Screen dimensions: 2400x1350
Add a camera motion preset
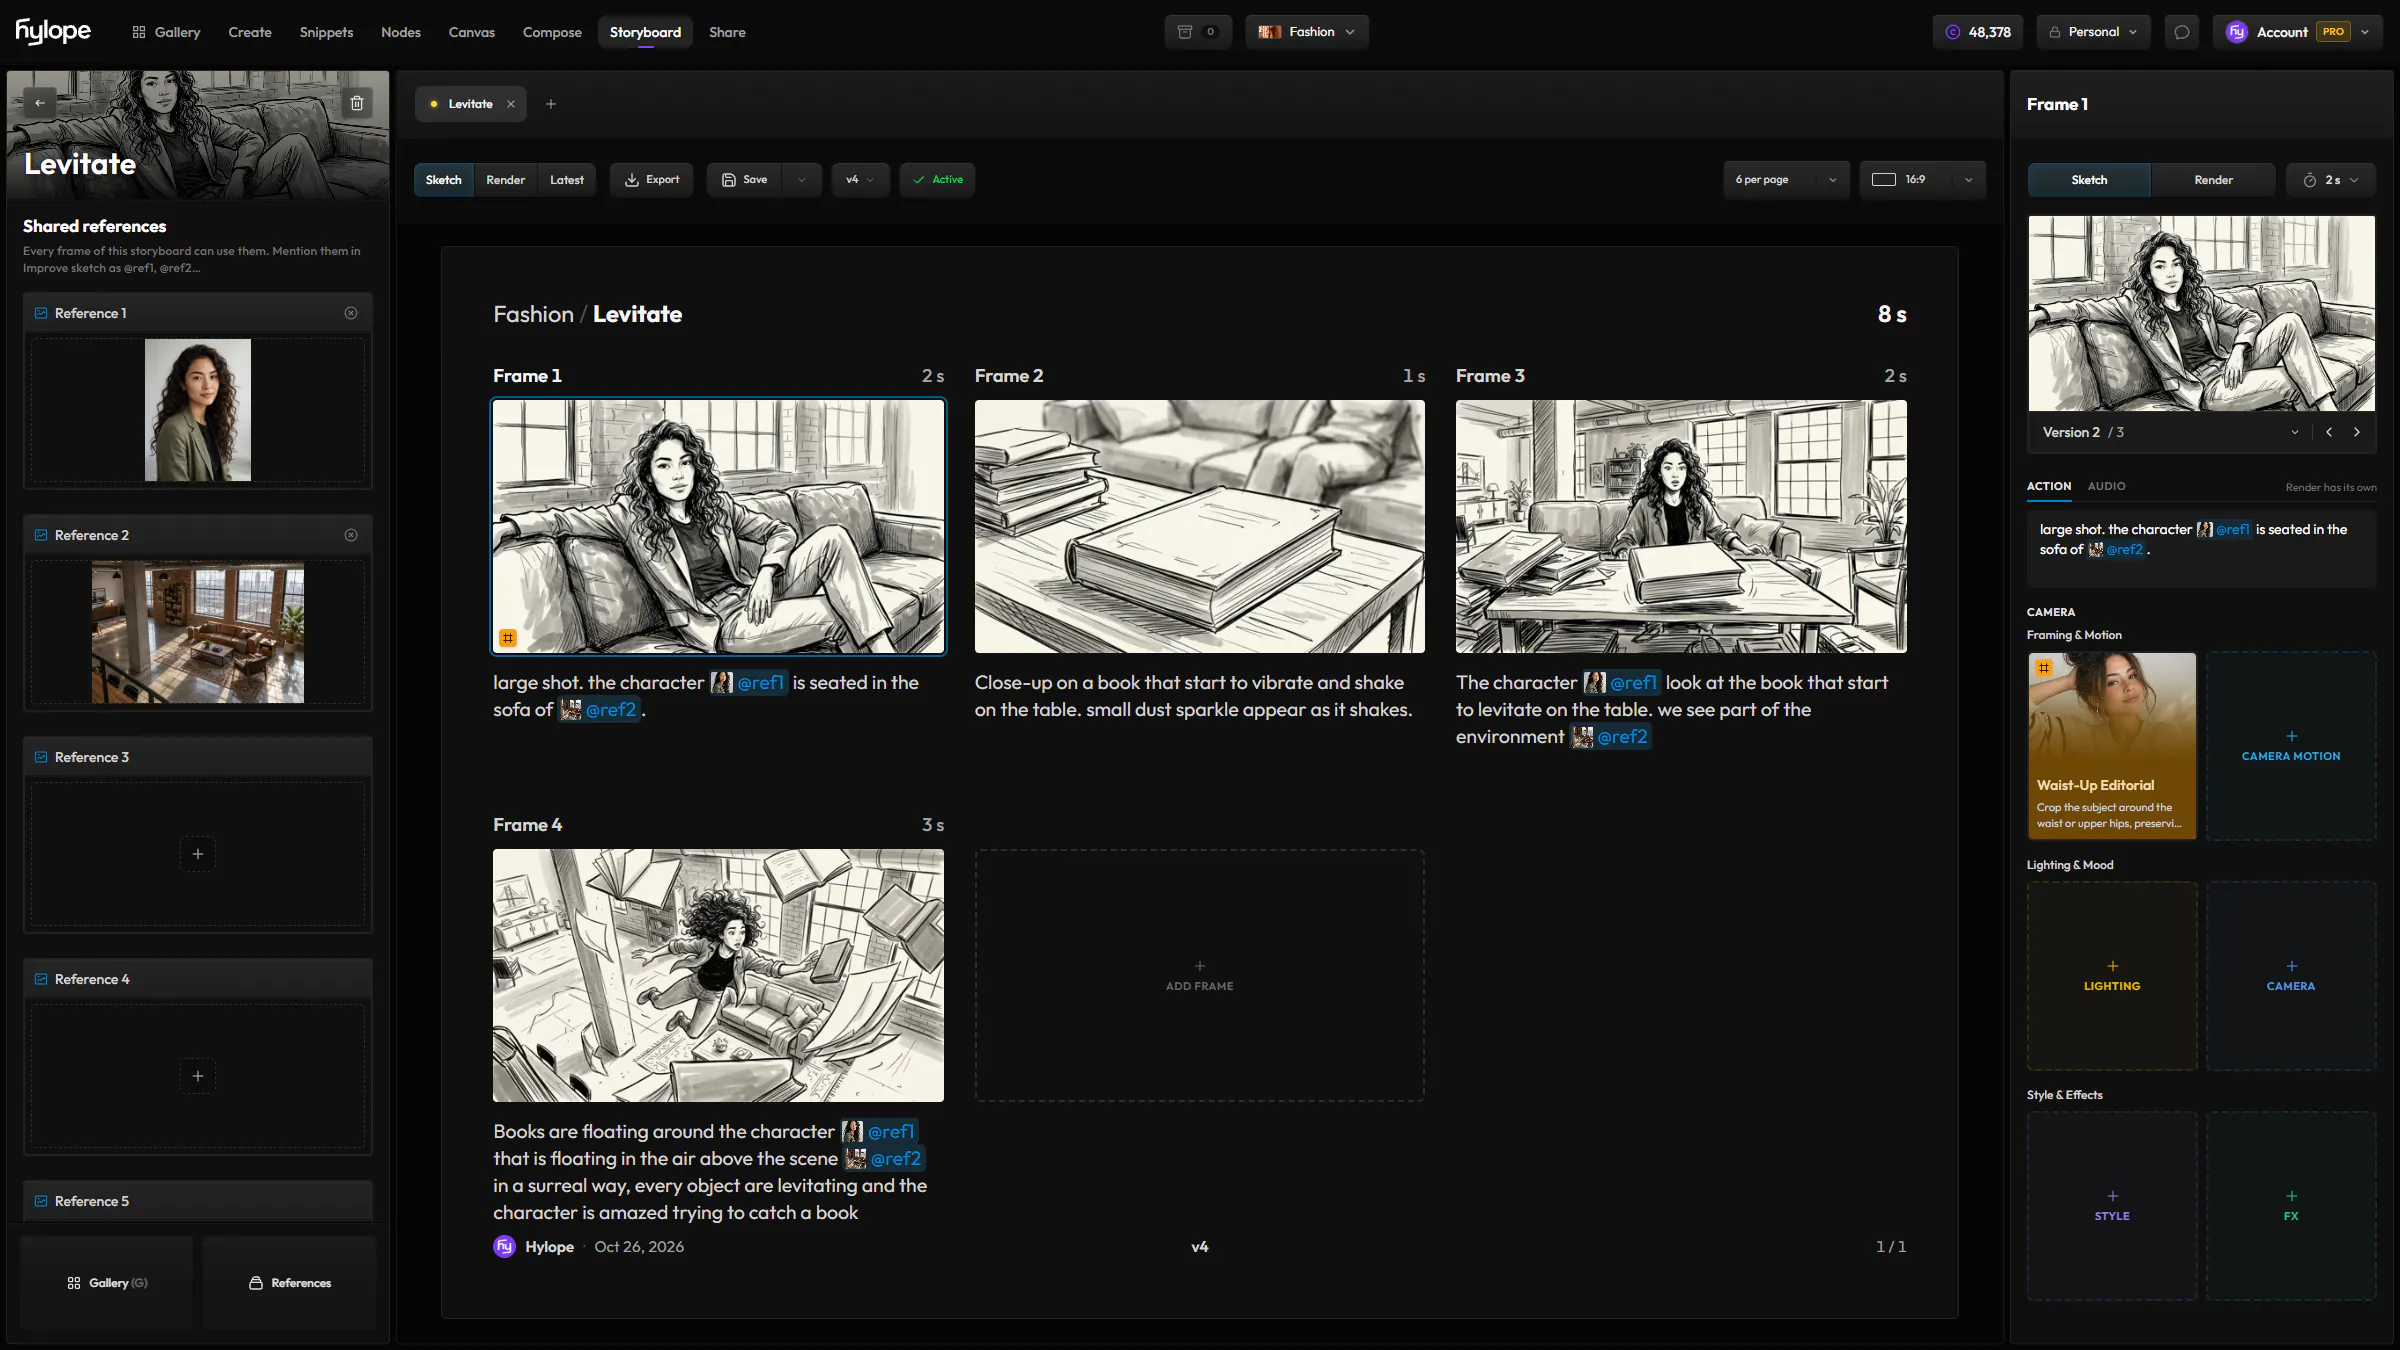[2291, 746]
